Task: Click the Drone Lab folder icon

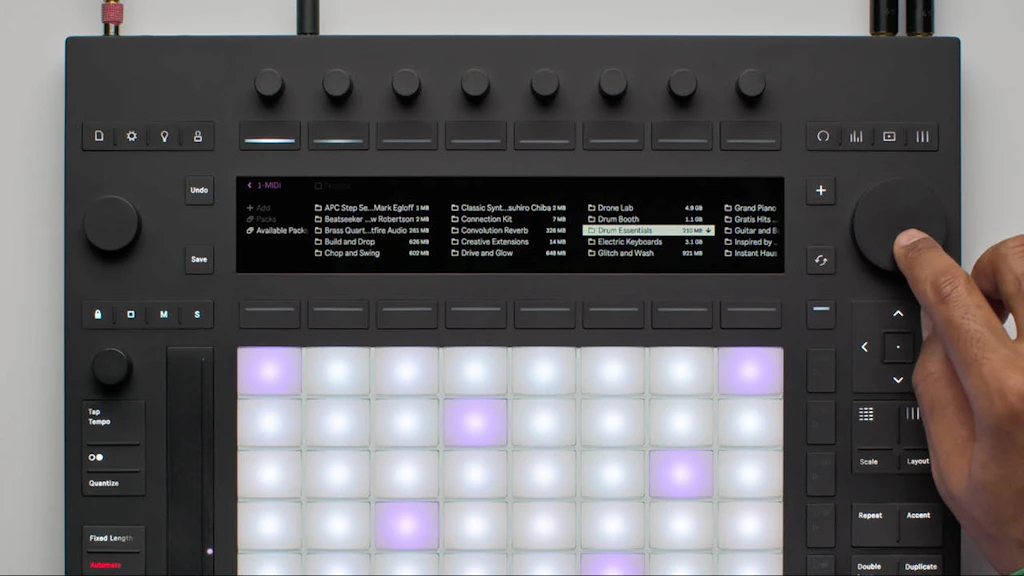Action: pyautogui.click(x=591, y=208)
